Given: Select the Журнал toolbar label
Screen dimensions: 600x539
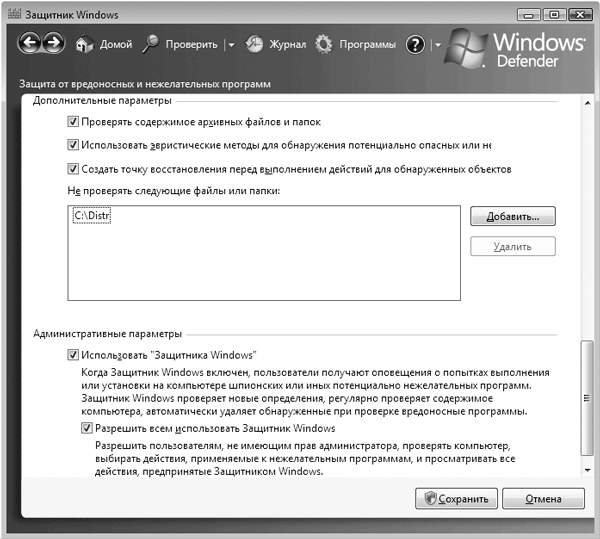Looking at the screenshot, I should pos(288,44).
